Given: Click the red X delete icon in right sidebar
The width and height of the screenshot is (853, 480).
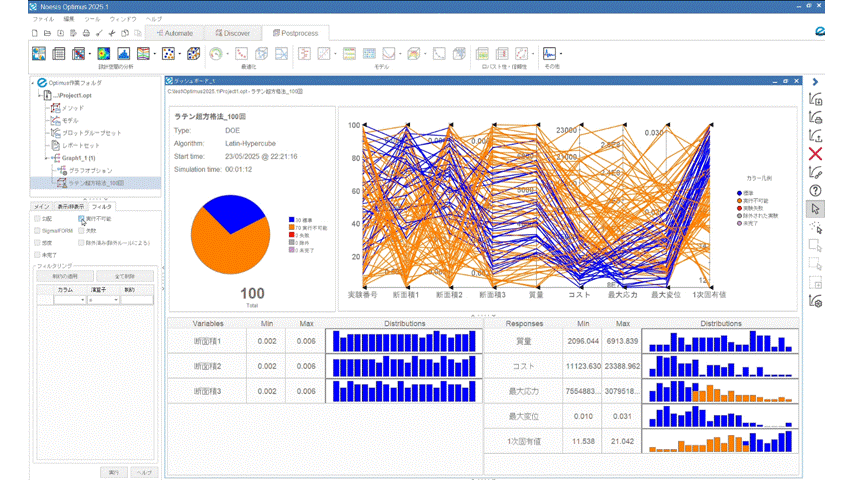Looking at the screenshot, I should click(x=815, y=154).
